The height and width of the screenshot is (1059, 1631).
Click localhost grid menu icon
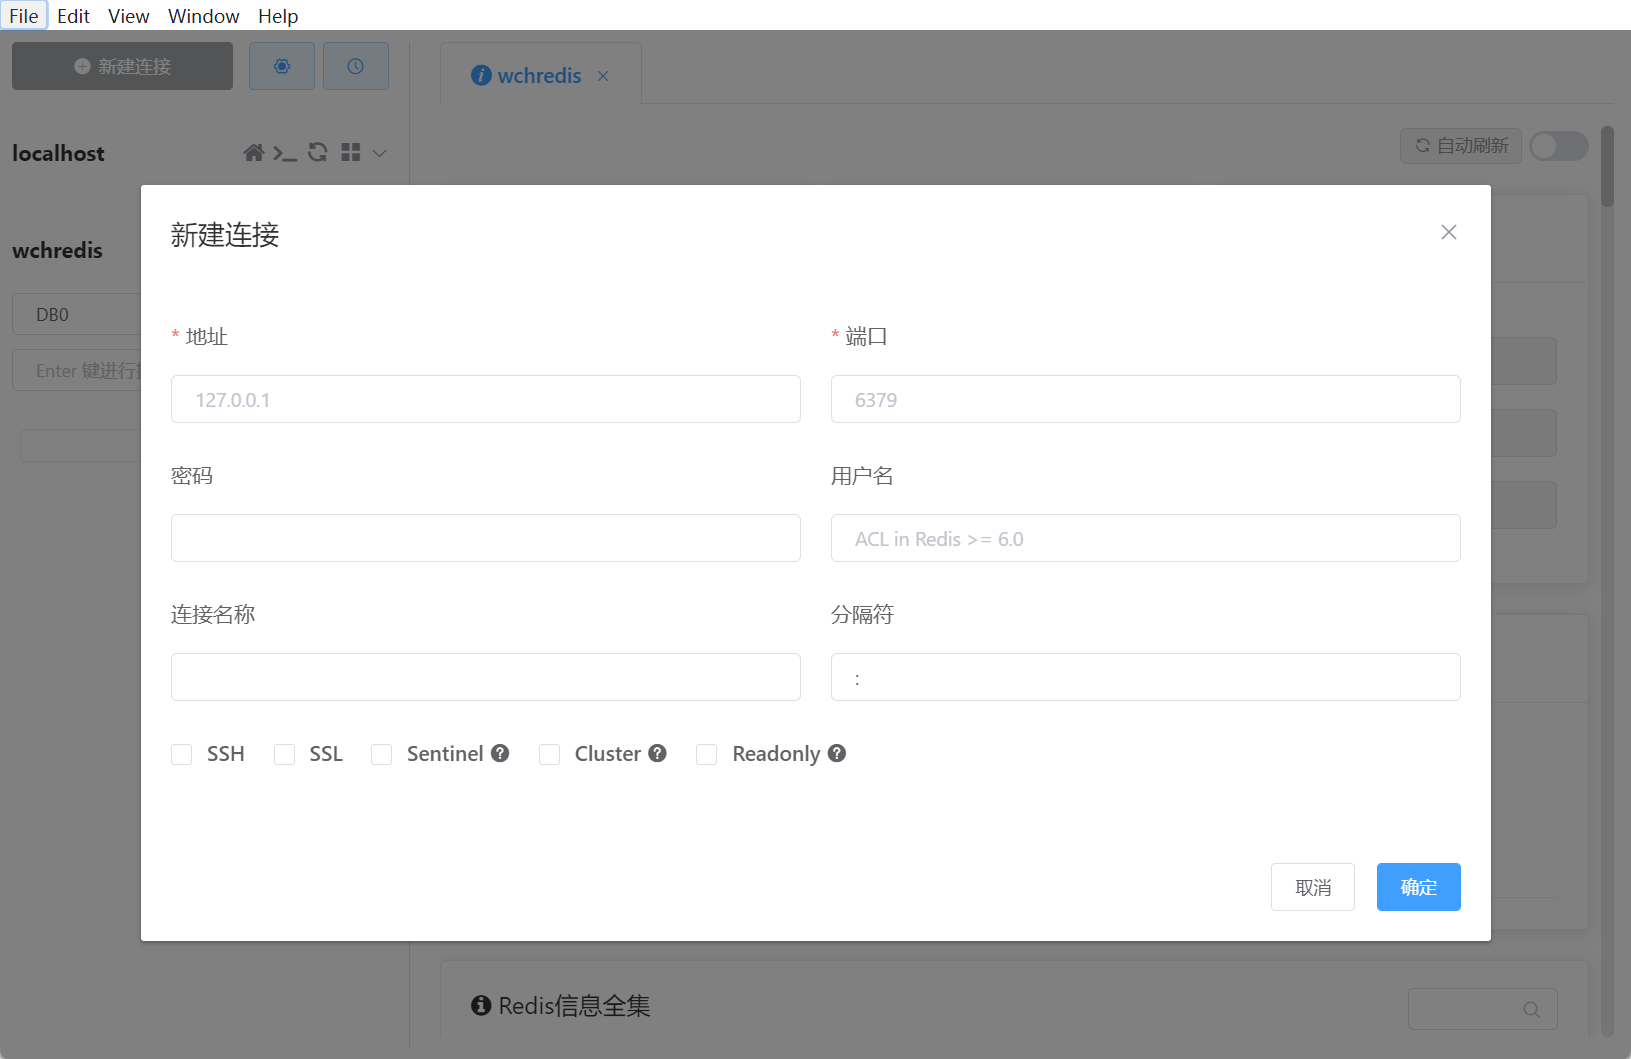pos(350,153)
